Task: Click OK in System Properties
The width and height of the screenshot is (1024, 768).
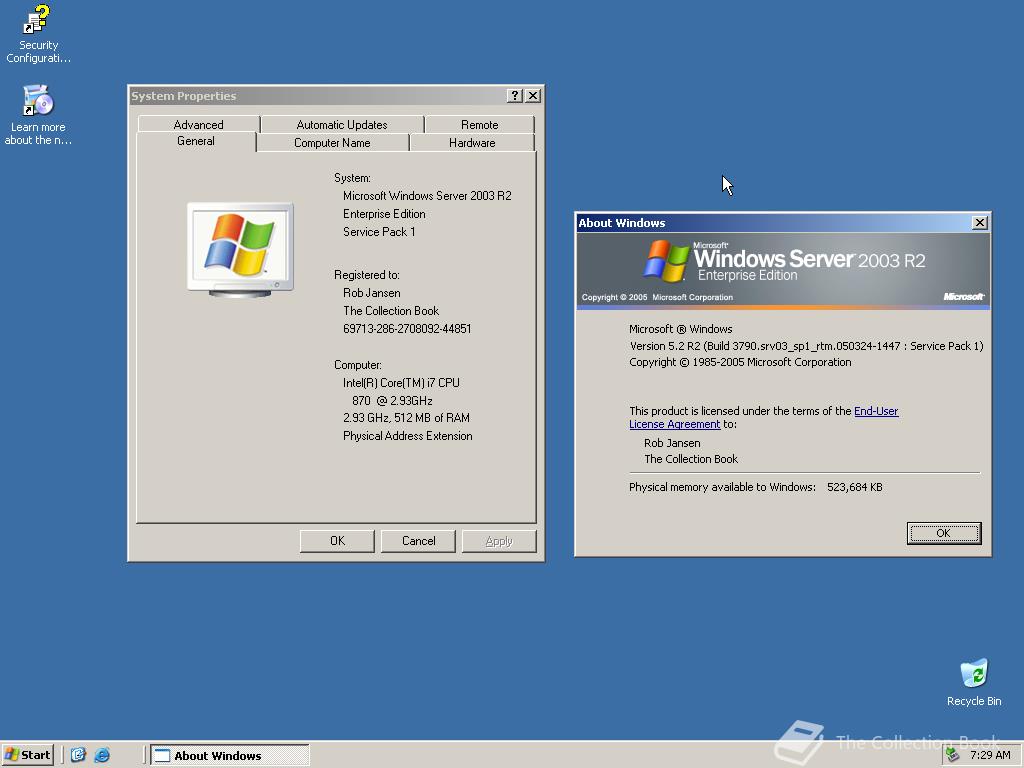Action: [x=337, y=540]
